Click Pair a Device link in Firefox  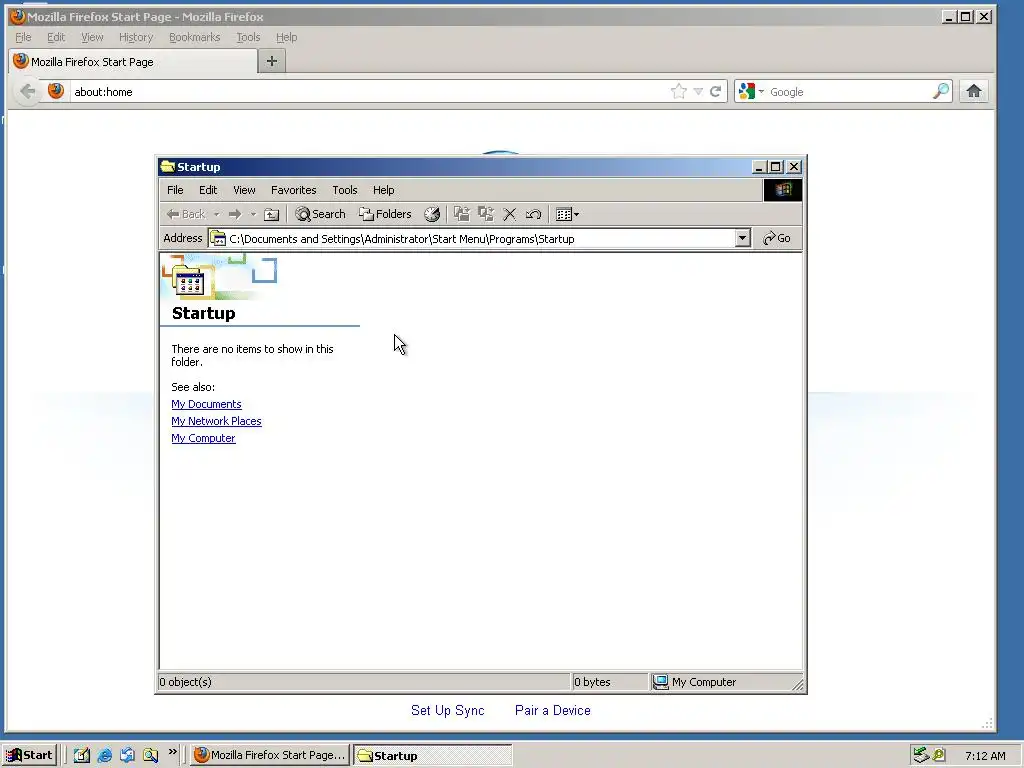tap(552, 711)
